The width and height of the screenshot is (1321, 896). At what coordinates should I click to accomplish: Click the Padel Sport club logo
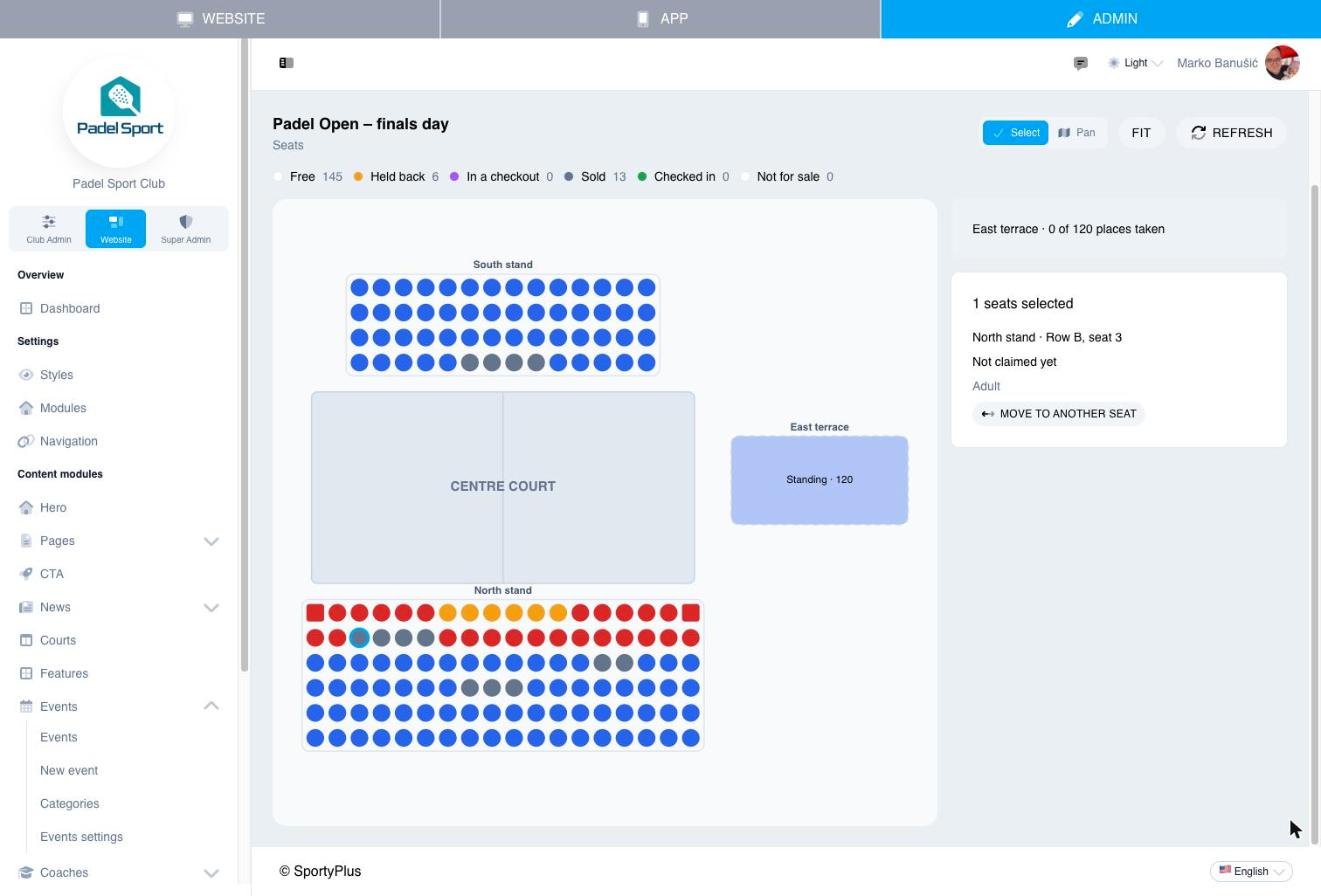[119, 111]
